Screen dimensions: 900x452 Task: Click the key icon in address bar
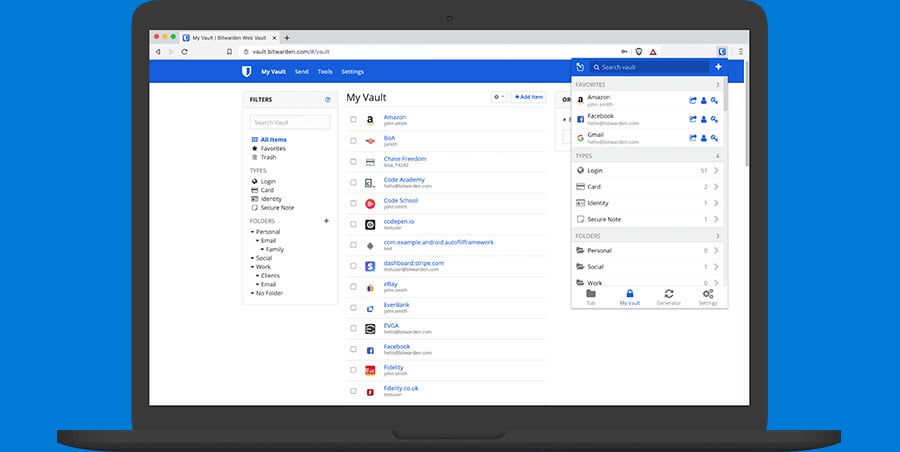tap(624, 52)
